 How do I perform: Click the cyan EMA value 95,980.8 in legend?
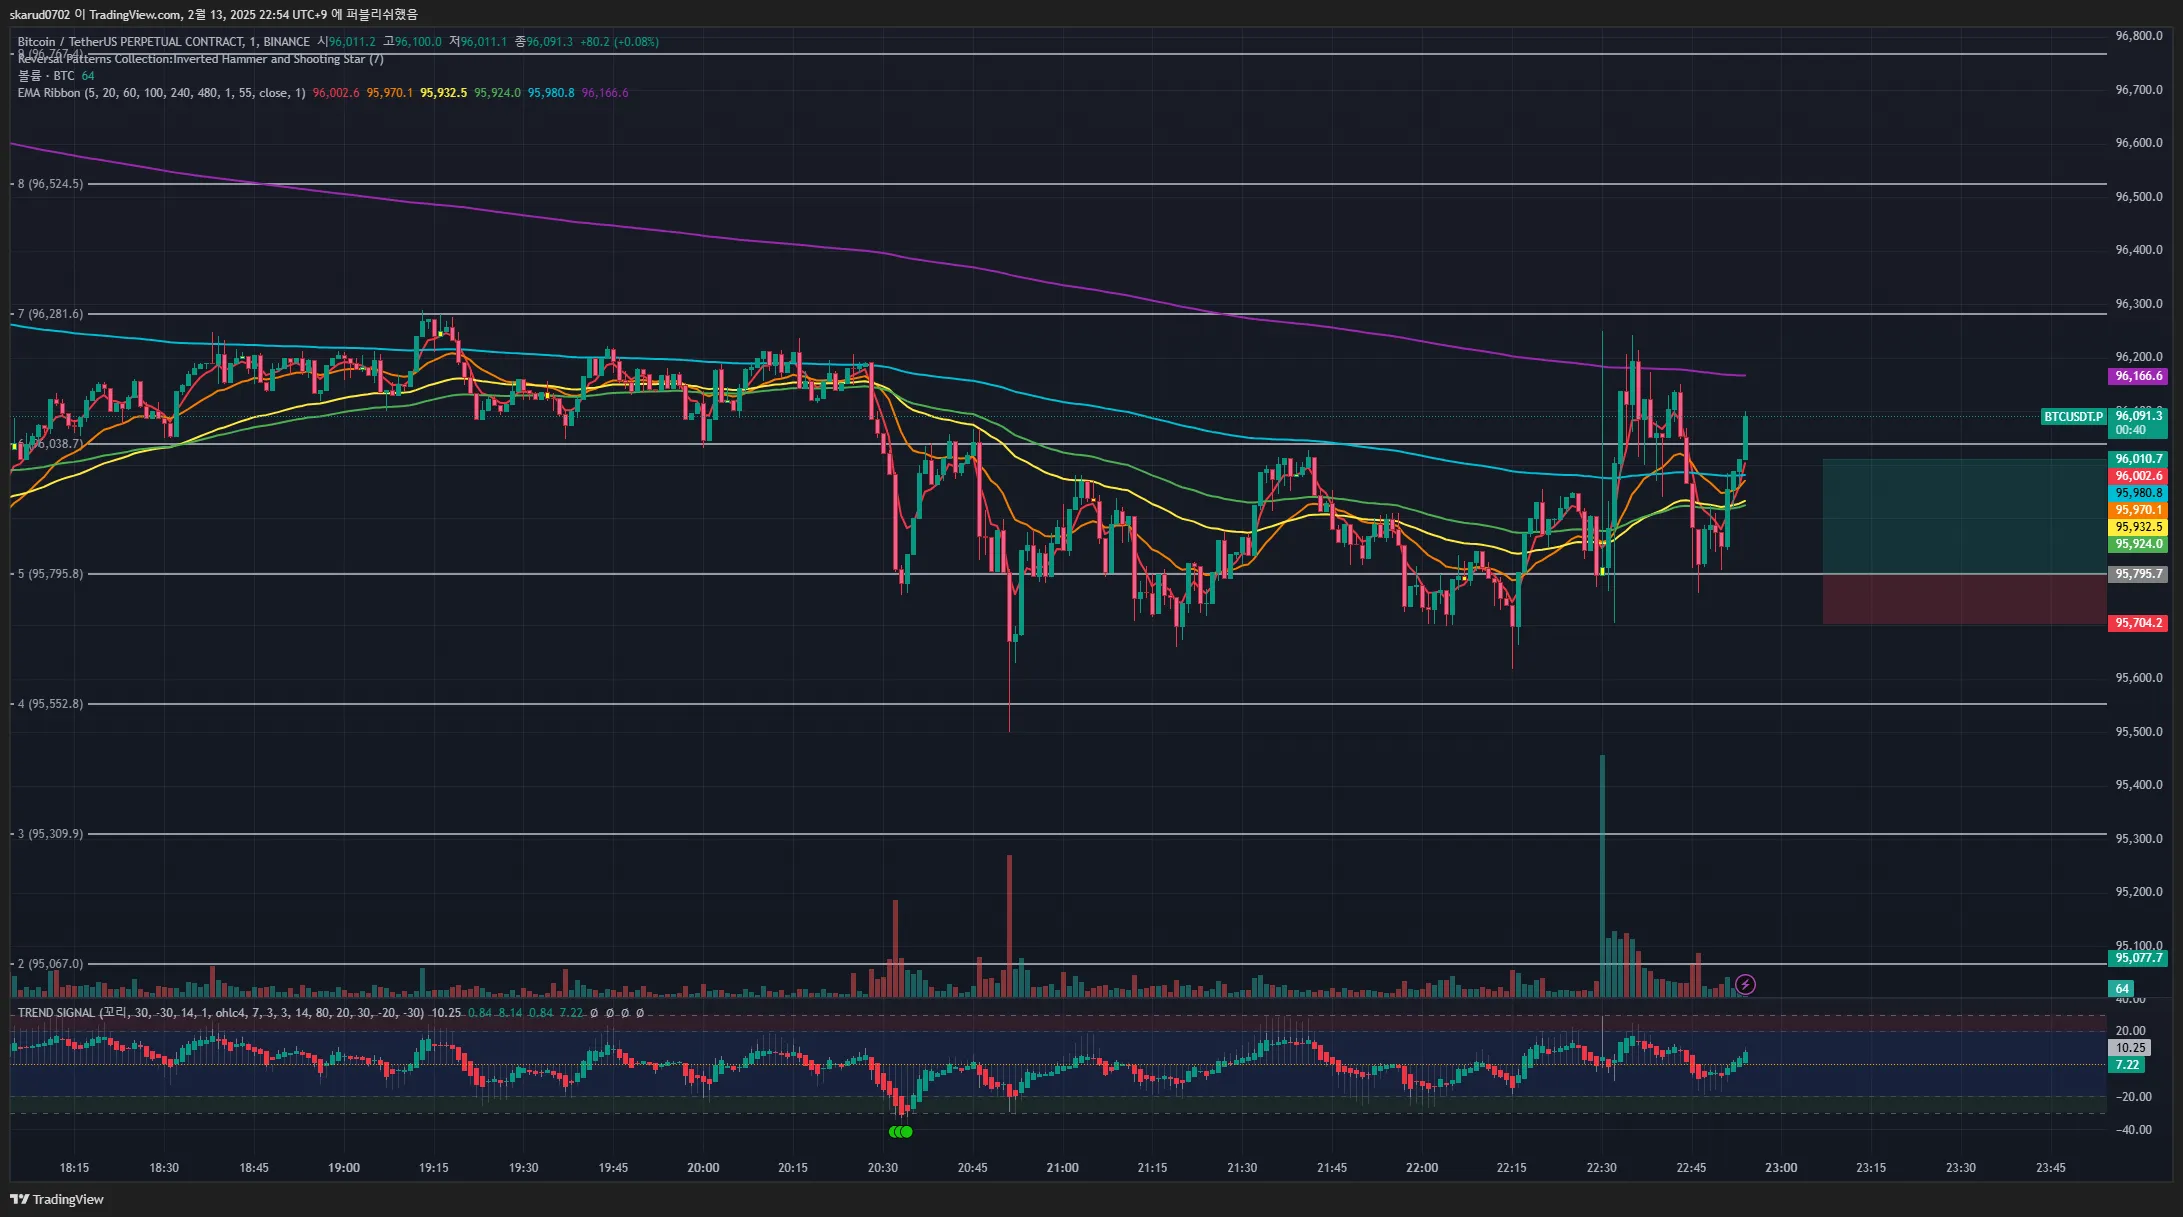(x=551, y=93)
